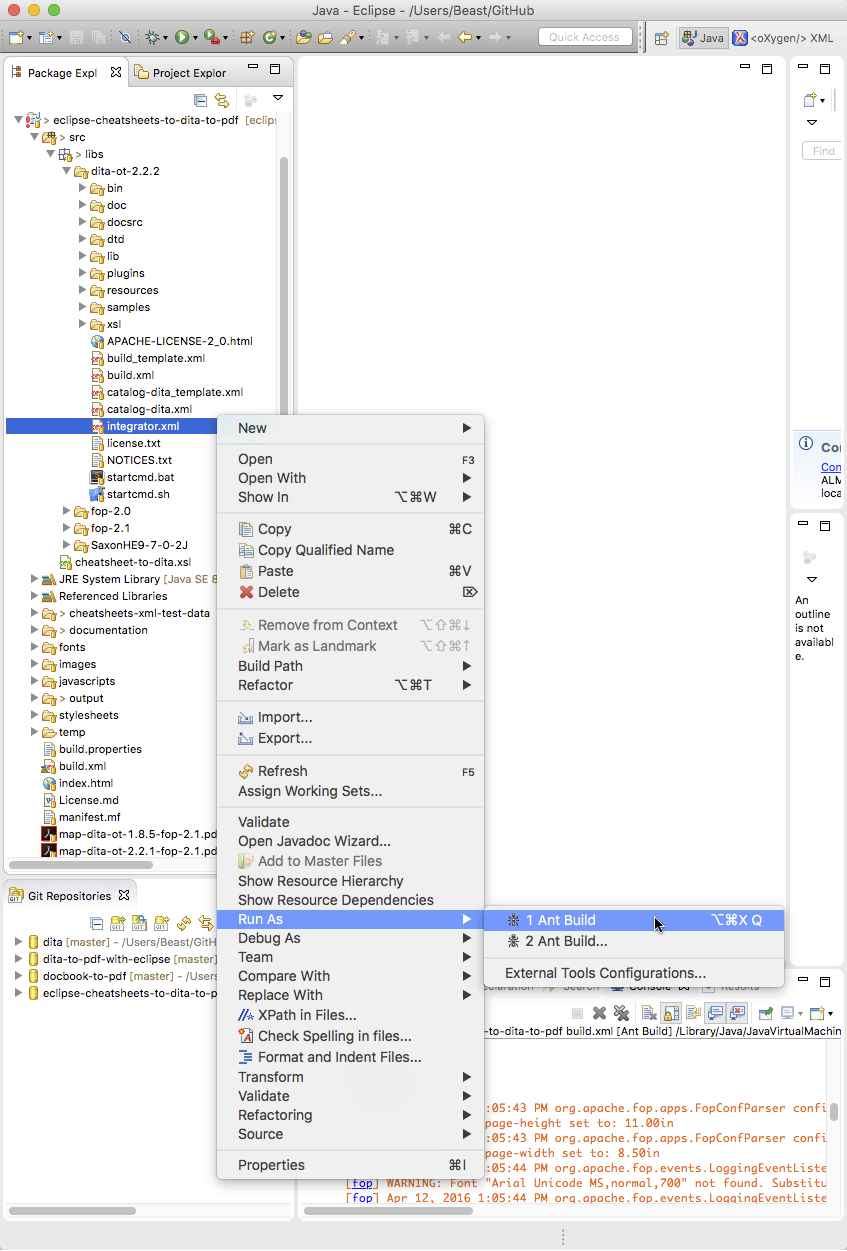
Task: Select cheatsheet-to-dita.xsl file
Action: point(132,562)
